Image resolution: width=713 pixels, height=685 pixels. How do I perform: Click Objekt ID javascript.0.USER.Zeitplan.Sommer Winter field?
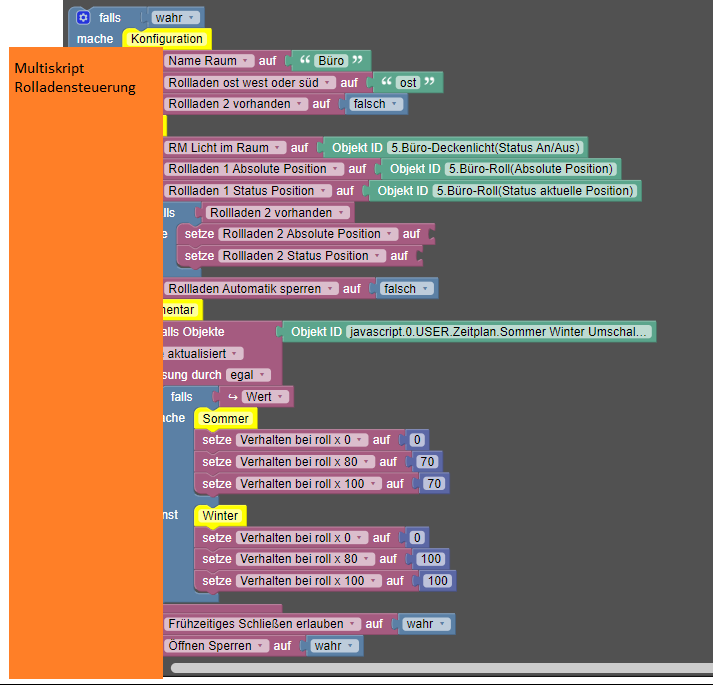coord(498,332)
